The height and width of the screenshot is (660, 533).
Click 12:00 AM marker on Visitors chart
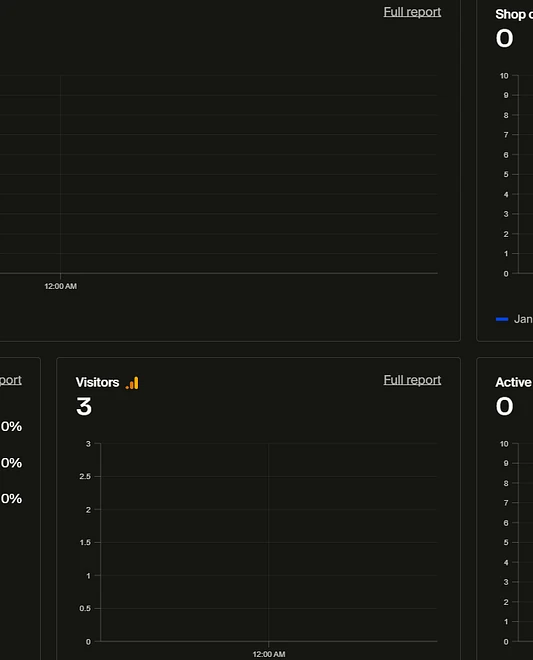click(x=269, y=654)
